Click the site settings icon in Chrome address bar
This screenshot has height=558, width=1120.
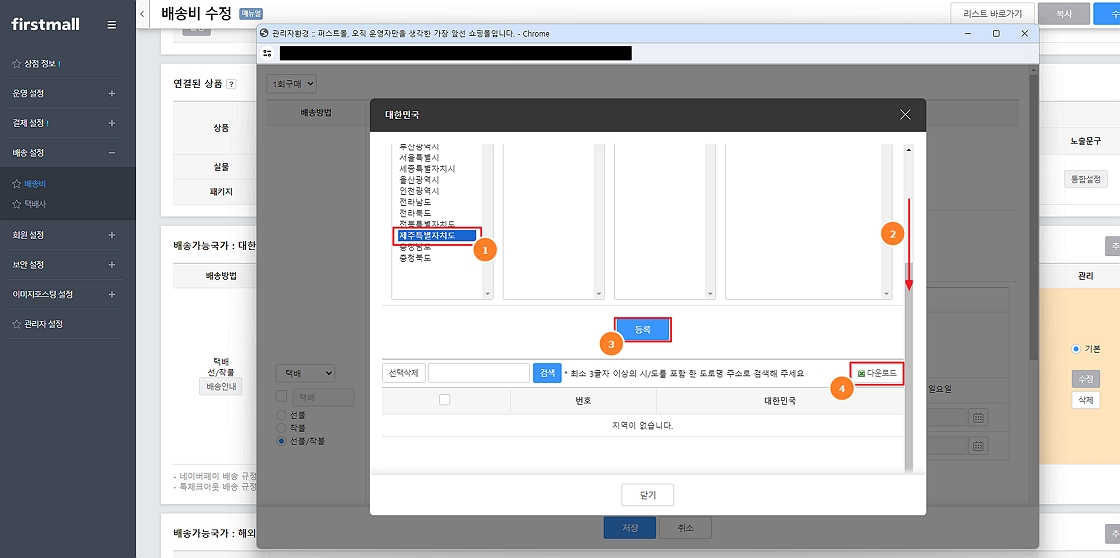click(x=267, y=53)
